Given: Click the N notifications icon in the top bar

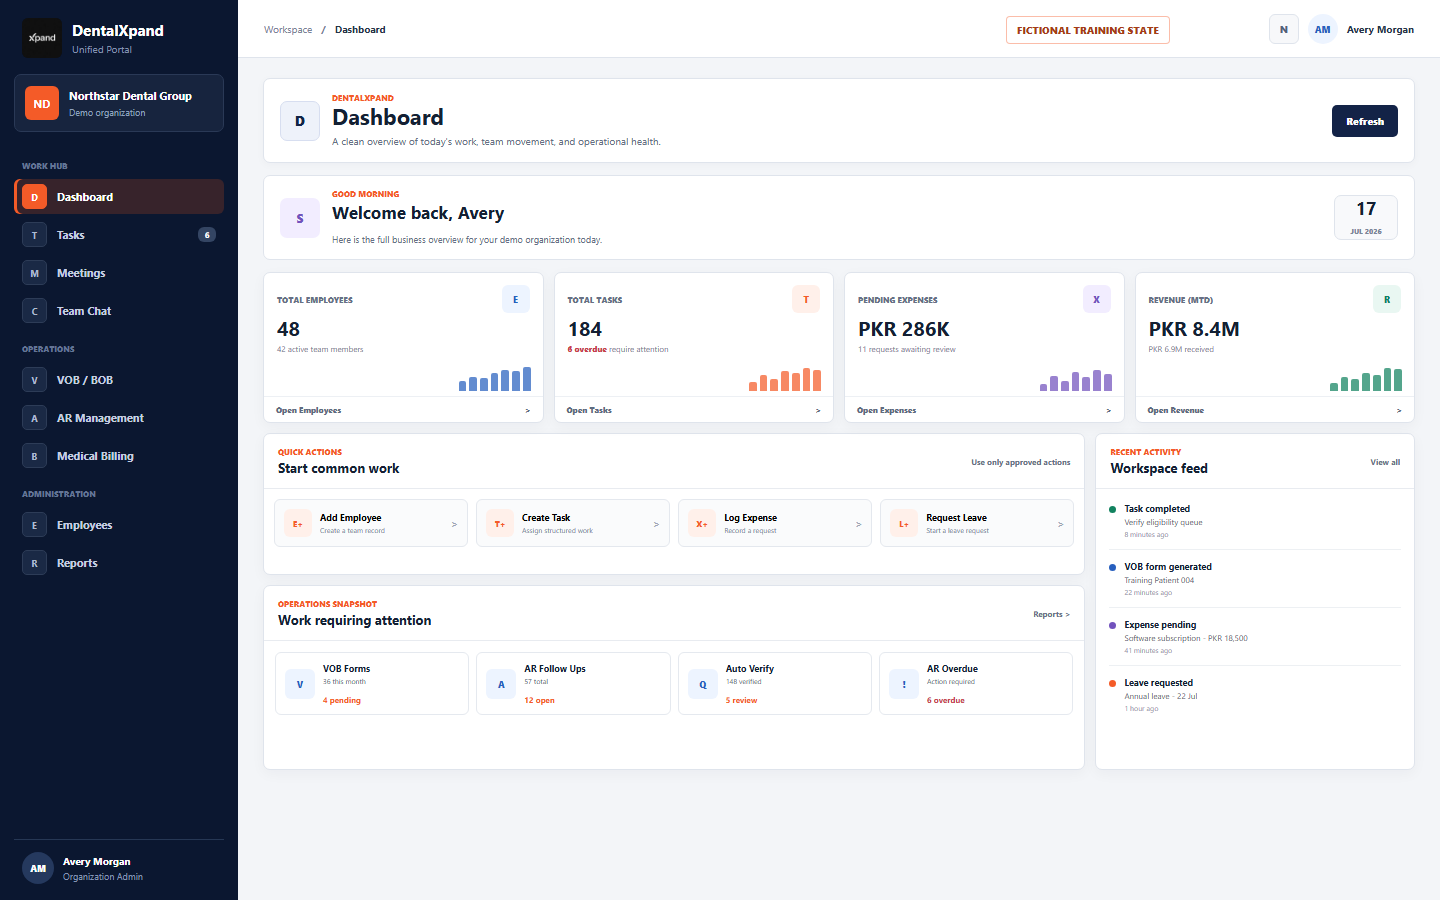Looking at the screenshot, I should tap(1284, 29).
